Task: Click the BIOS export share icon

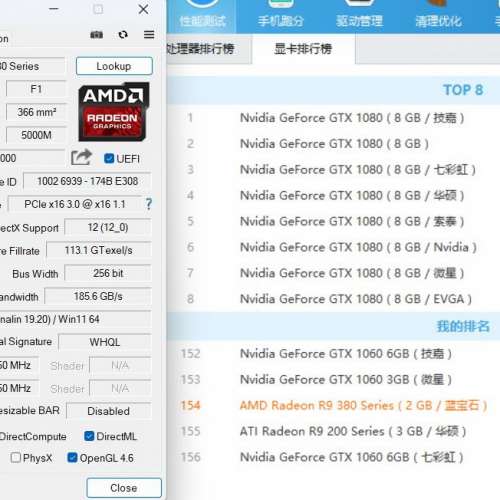Action: [x=81, y=157]
